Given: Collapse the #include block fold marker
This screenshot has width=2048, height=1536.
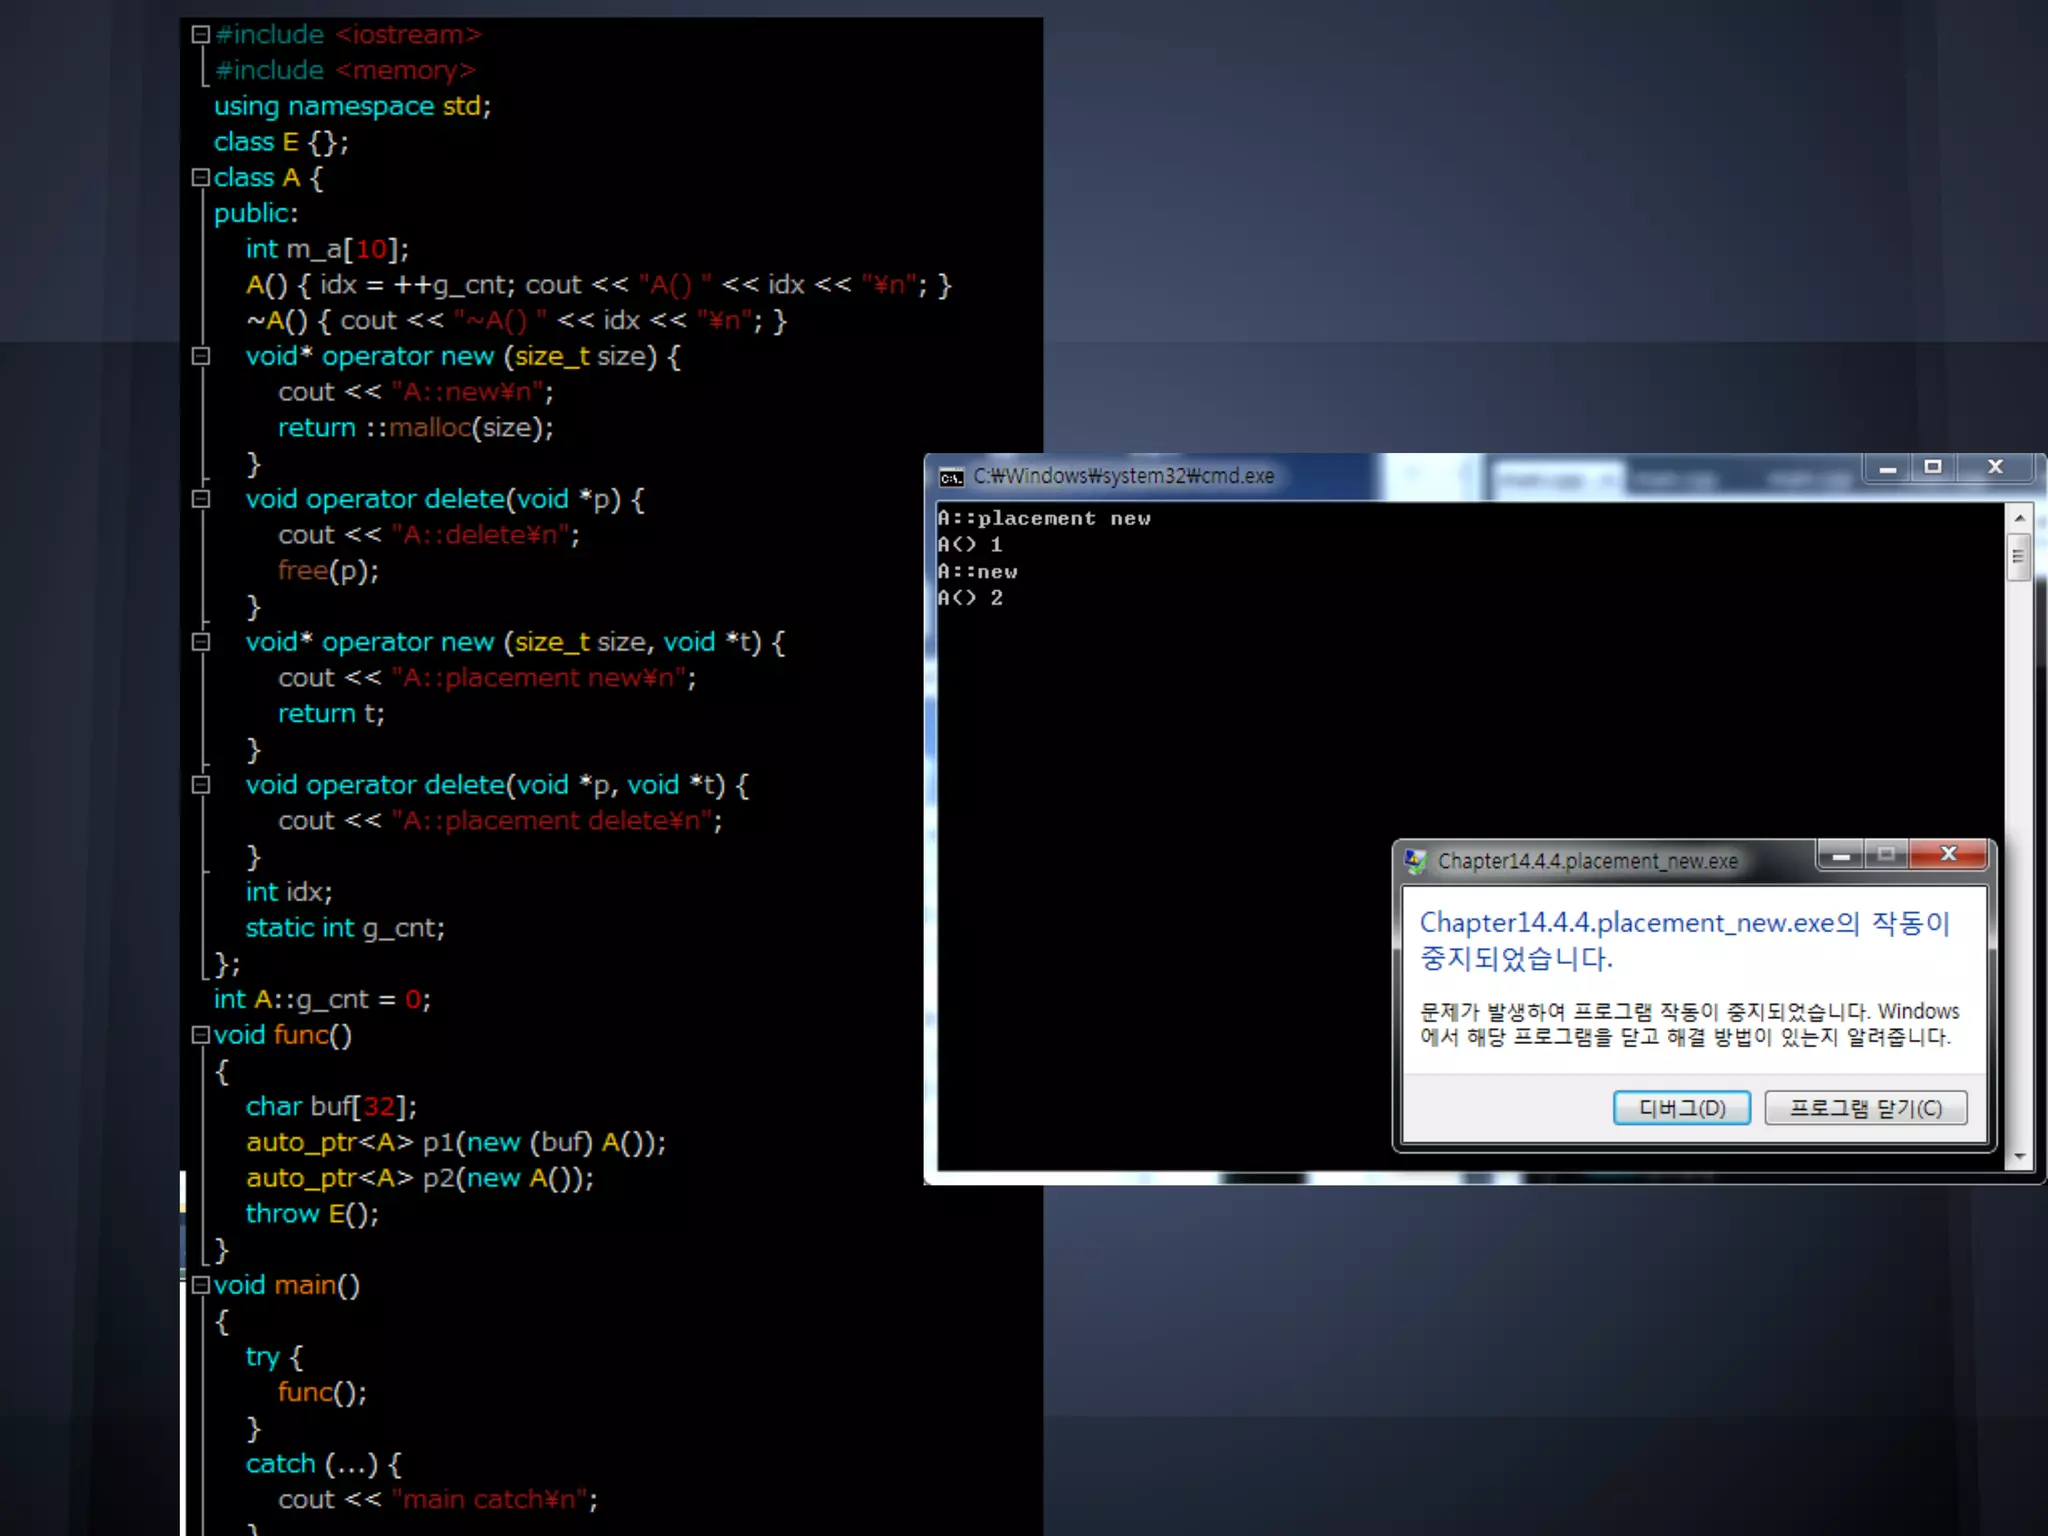Looking at the screenshot, I should (x=200, y=35).
